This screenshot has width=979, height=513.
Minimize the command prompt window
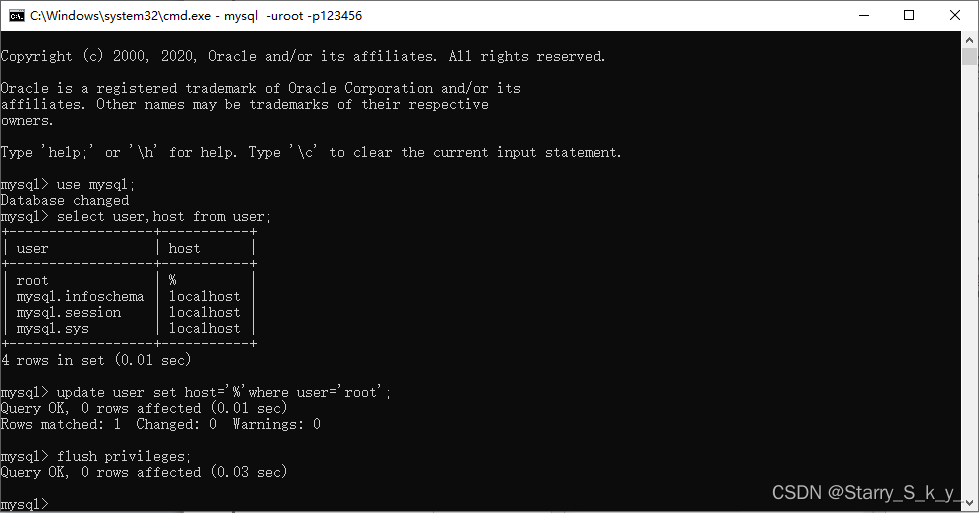pyautogui.click(x=864, y=16)
